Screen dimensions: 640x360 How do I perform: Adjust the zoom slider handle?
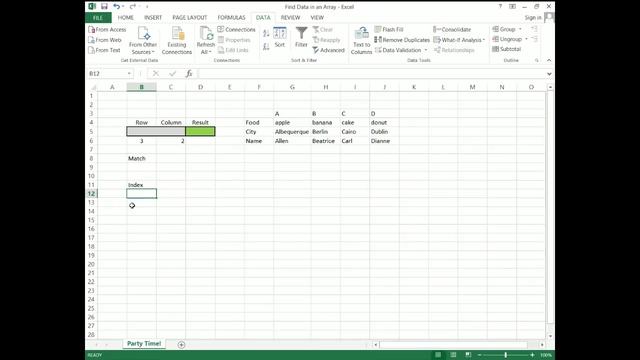(x=505, y=355)
